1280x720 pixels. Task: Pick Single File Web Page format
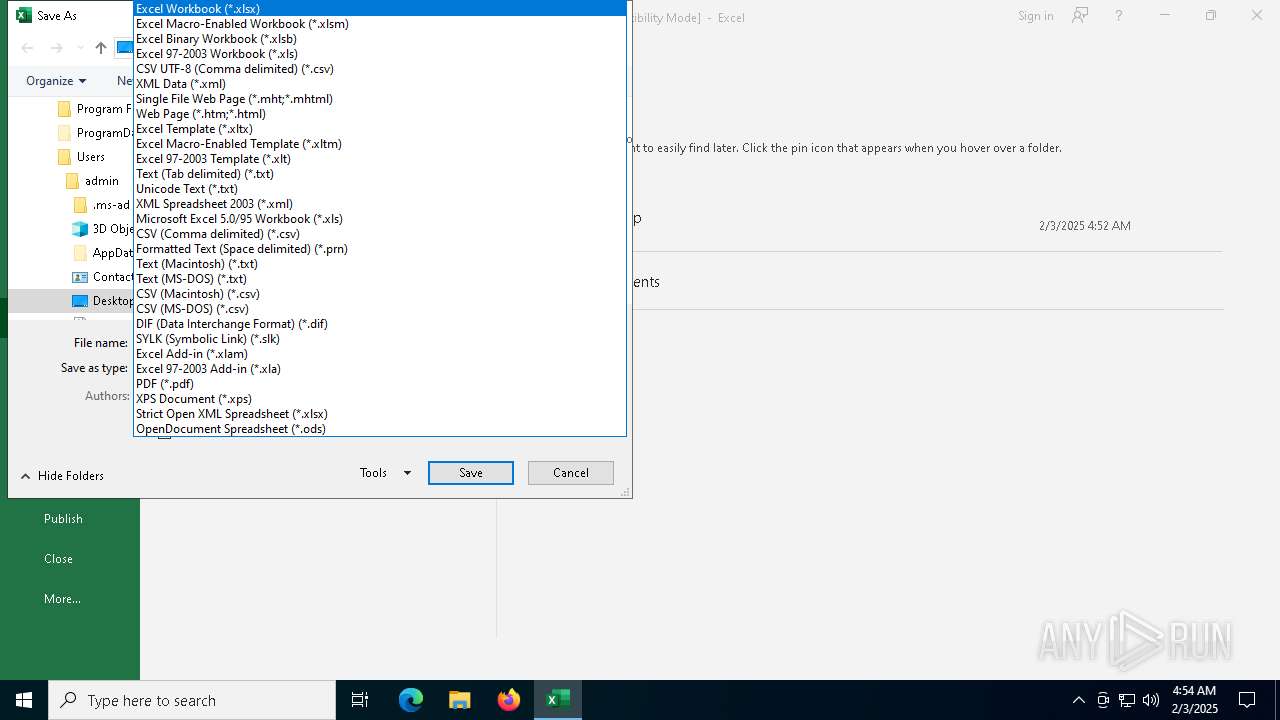[380, 99]
